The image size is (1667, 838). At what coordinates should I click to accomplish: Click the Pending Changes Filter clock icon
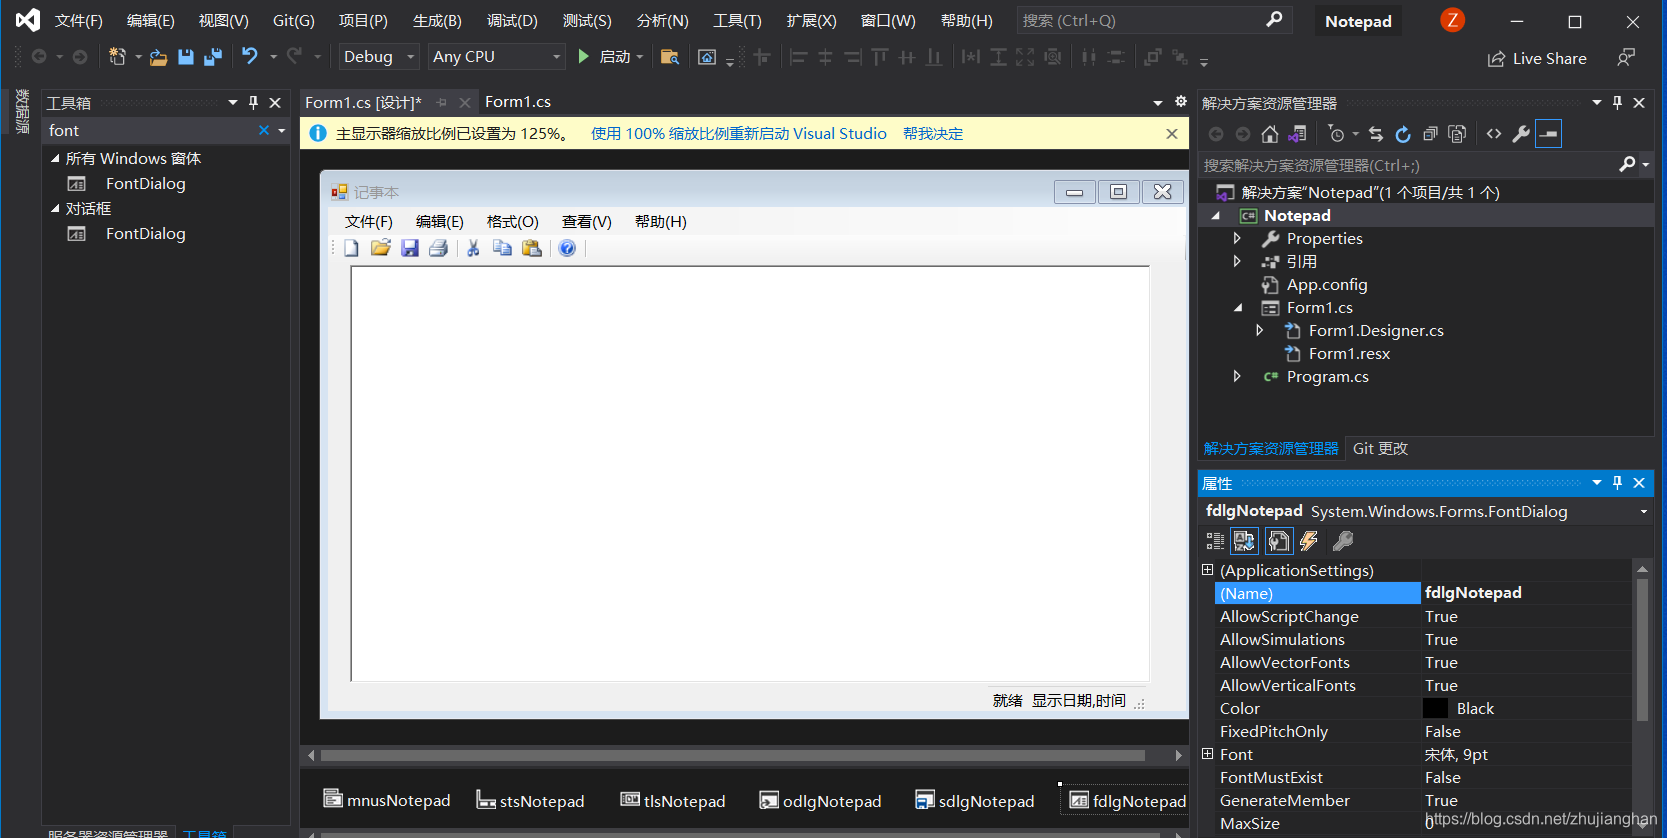coord(1336,134)
